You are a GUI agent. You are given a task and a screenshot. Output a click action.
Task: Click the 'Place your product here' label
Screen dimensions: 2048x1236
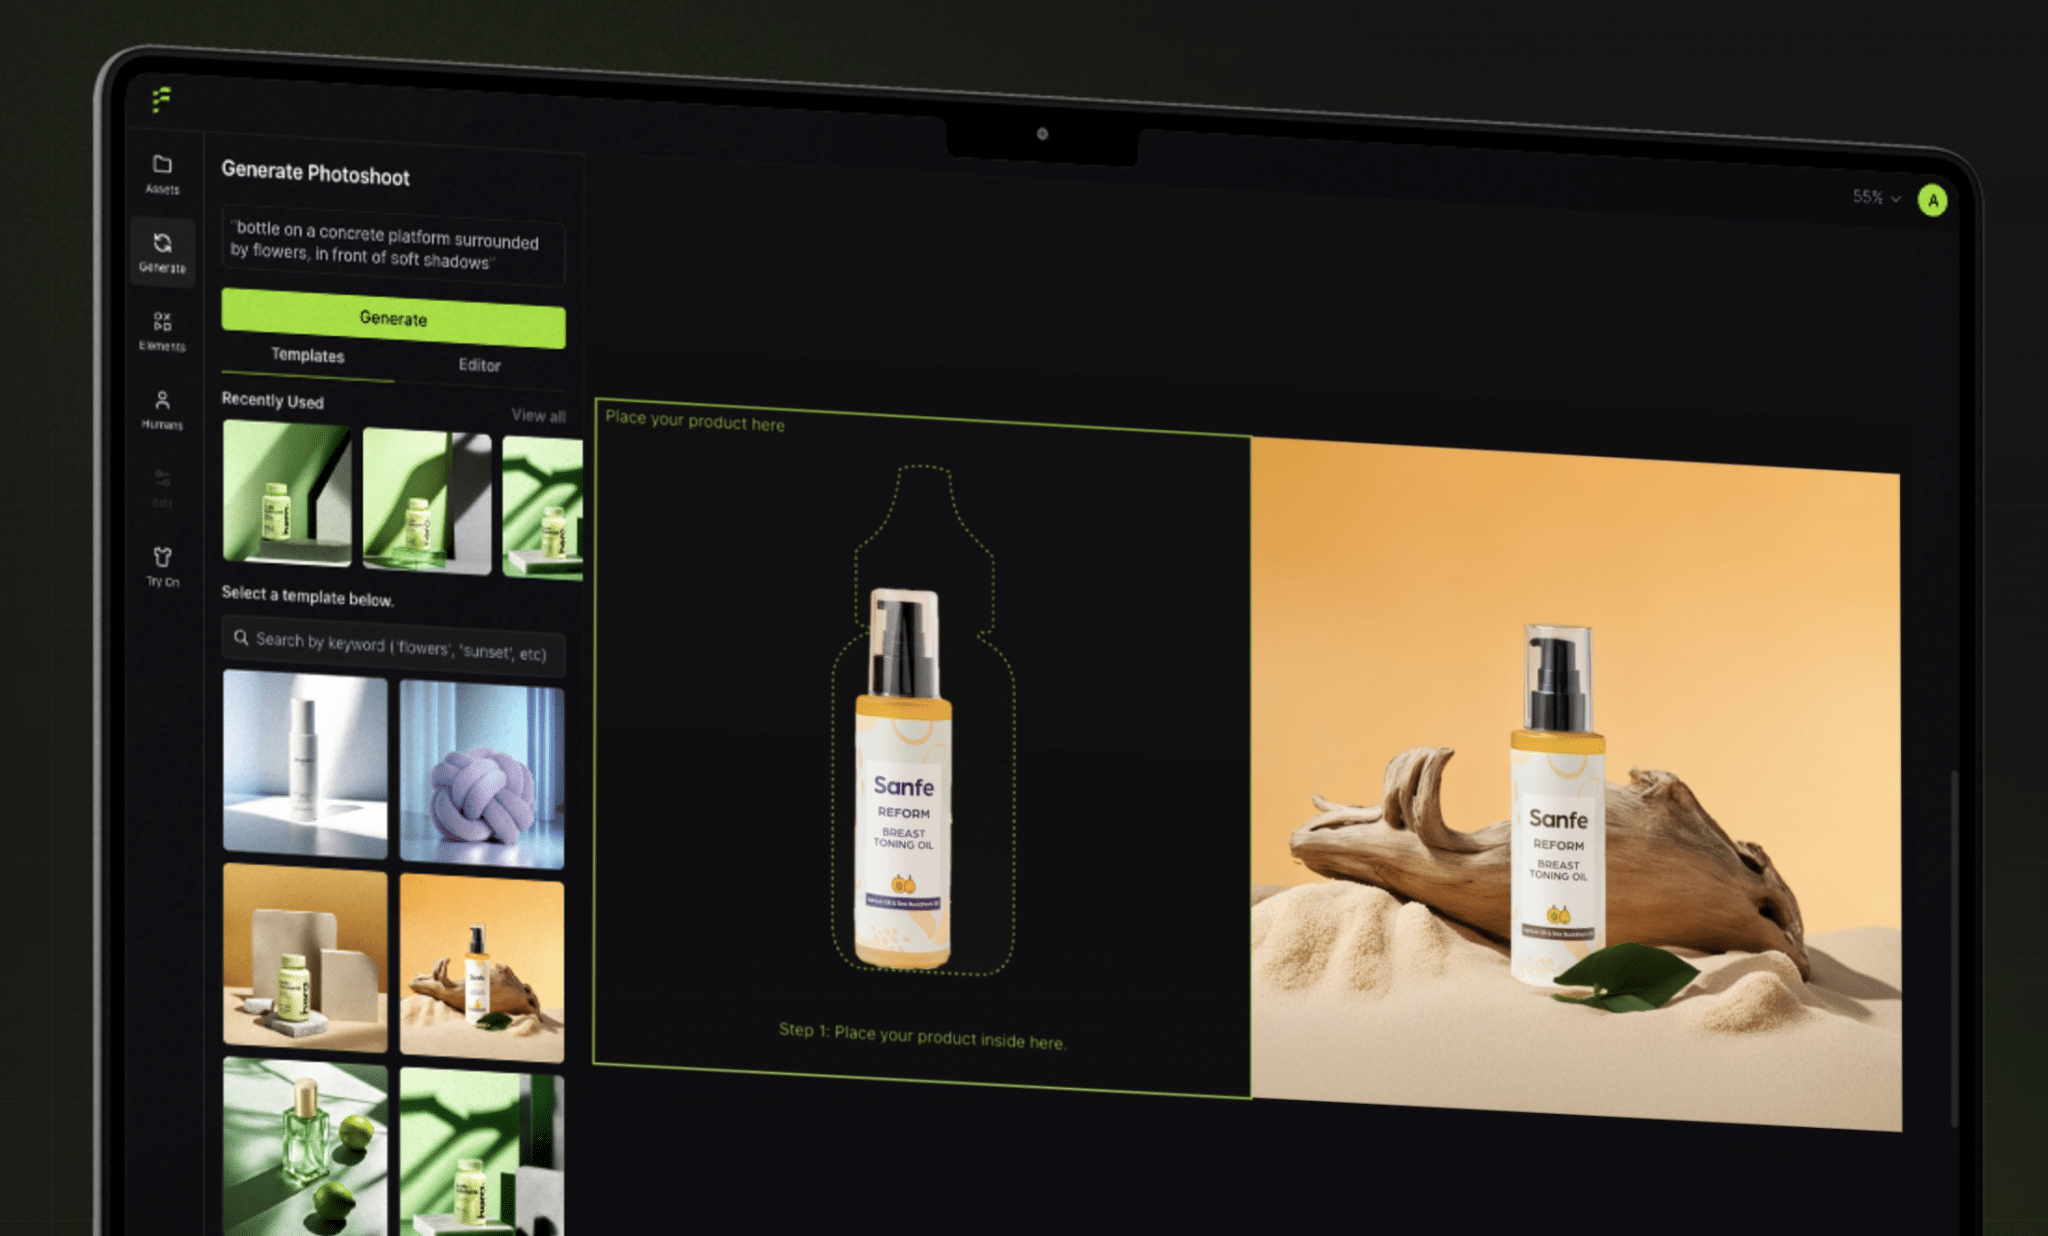coord(694,420)
